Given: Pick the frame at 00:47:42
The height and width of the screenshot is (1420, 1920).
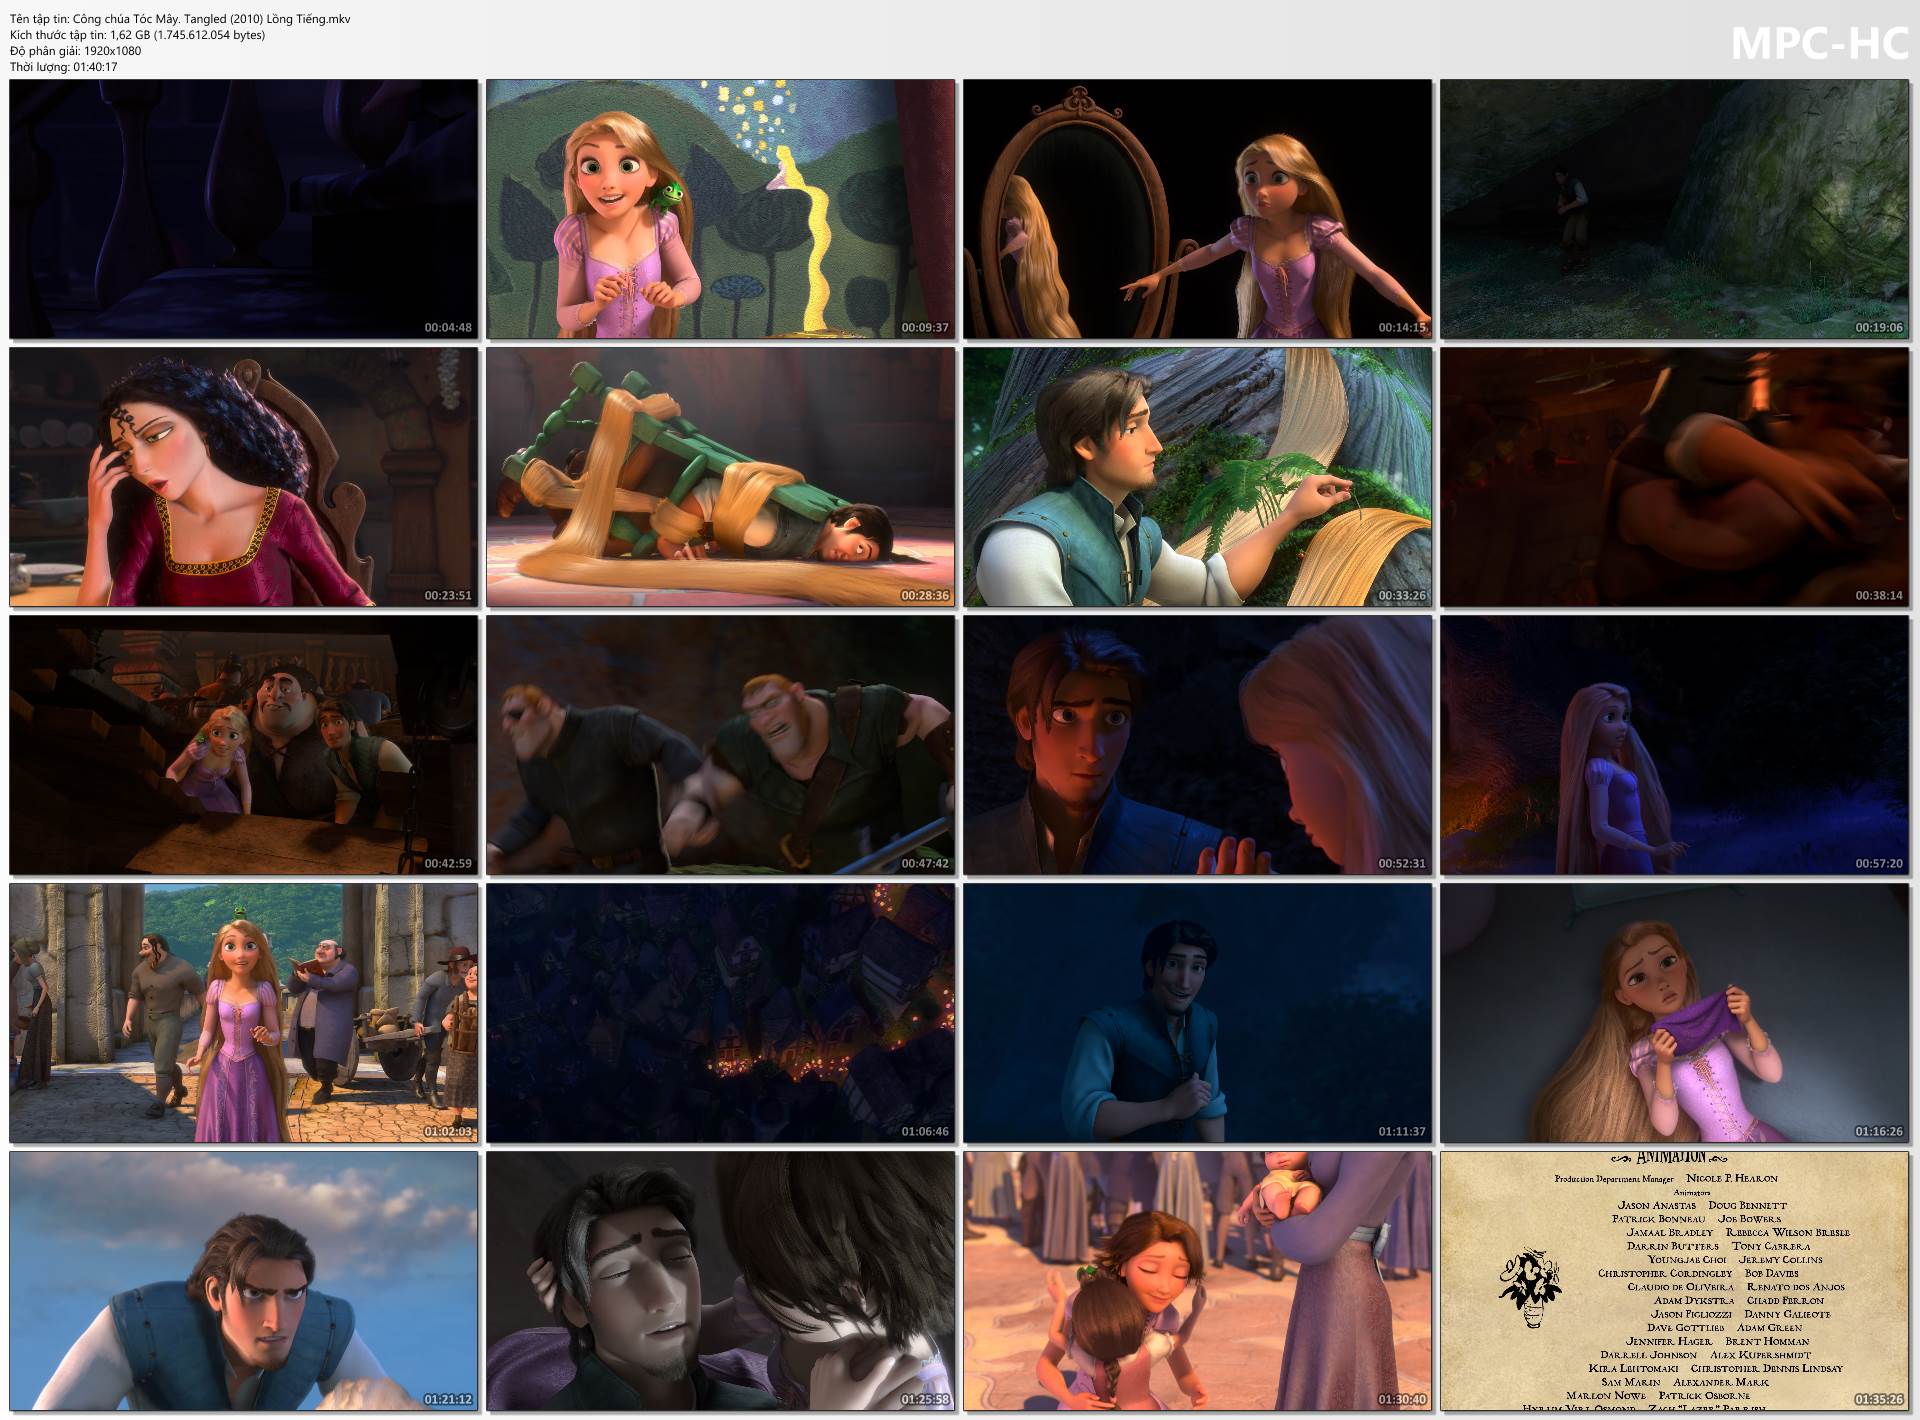Looking at the screenshot, I should click(721, 745).
